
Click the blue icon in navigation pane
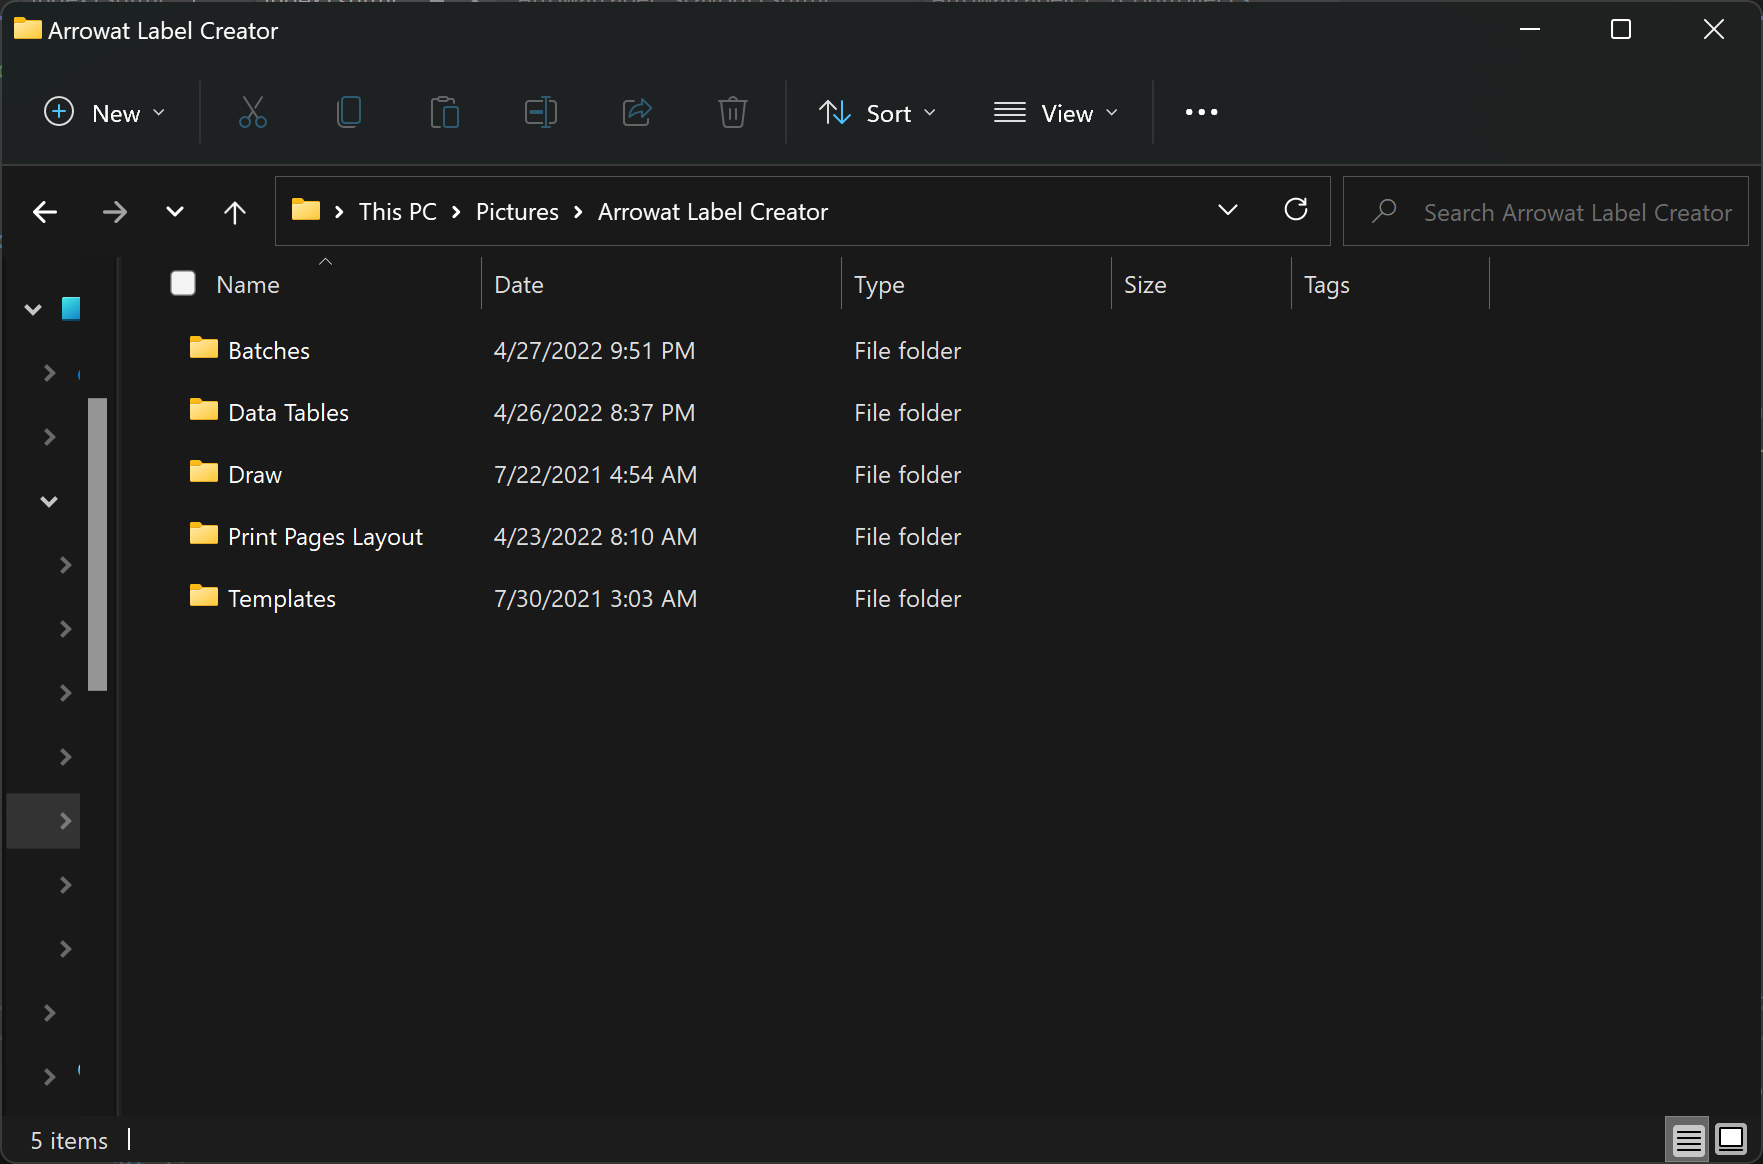[71, 309]
